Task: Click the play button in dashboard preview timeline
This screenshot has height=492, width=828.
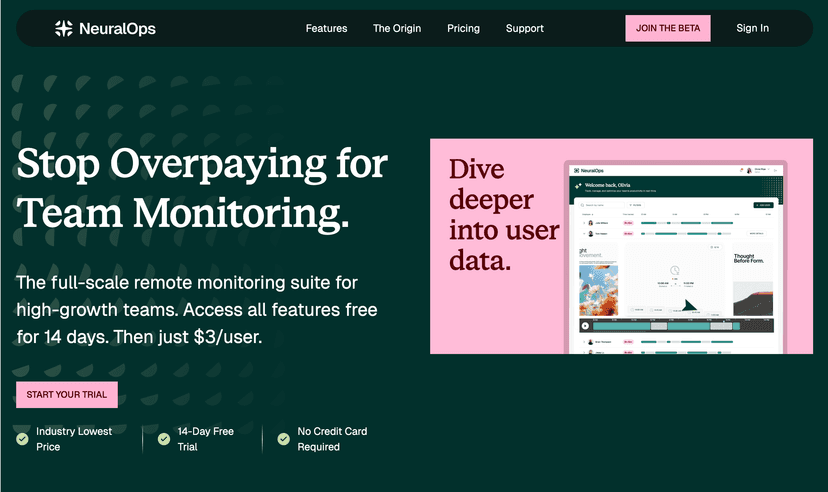Action: pos(585,326)
